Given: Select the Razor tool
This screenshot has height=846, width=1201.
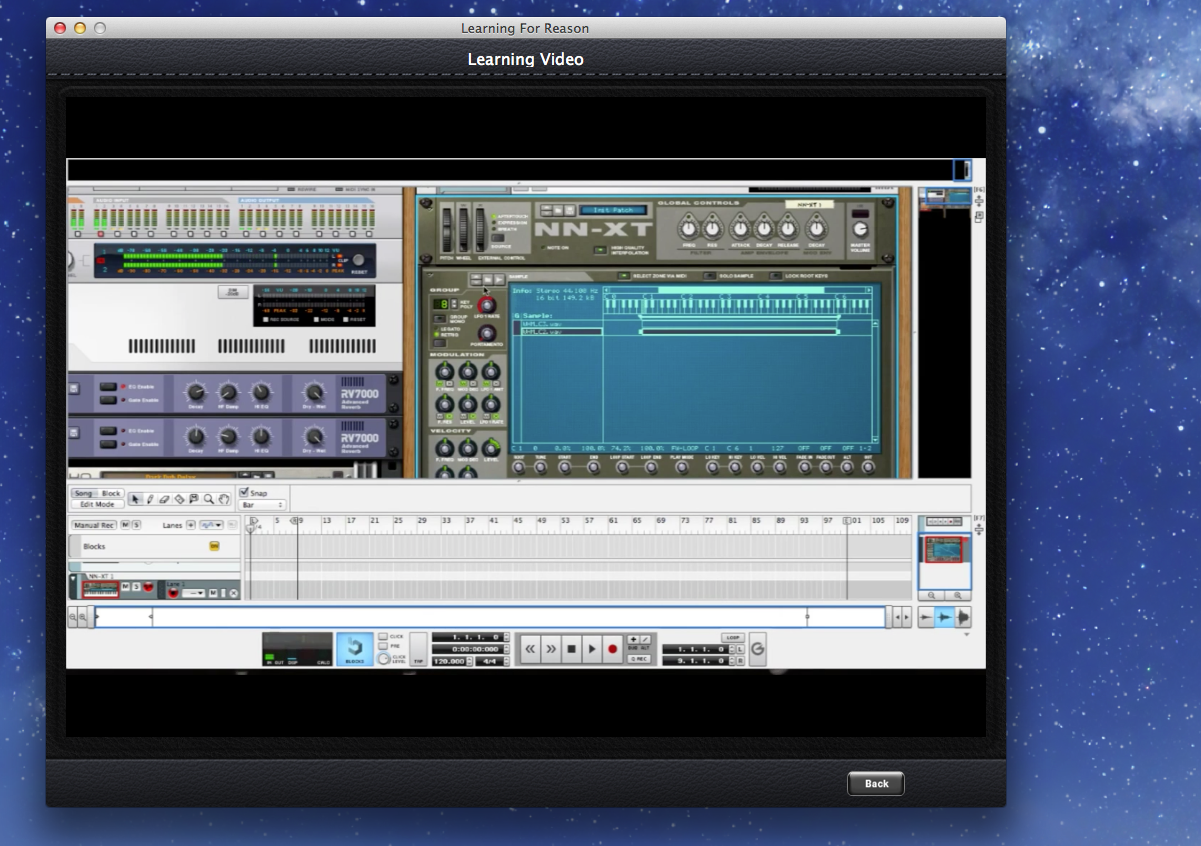Looking at the screenshot, I should point(179,498).
